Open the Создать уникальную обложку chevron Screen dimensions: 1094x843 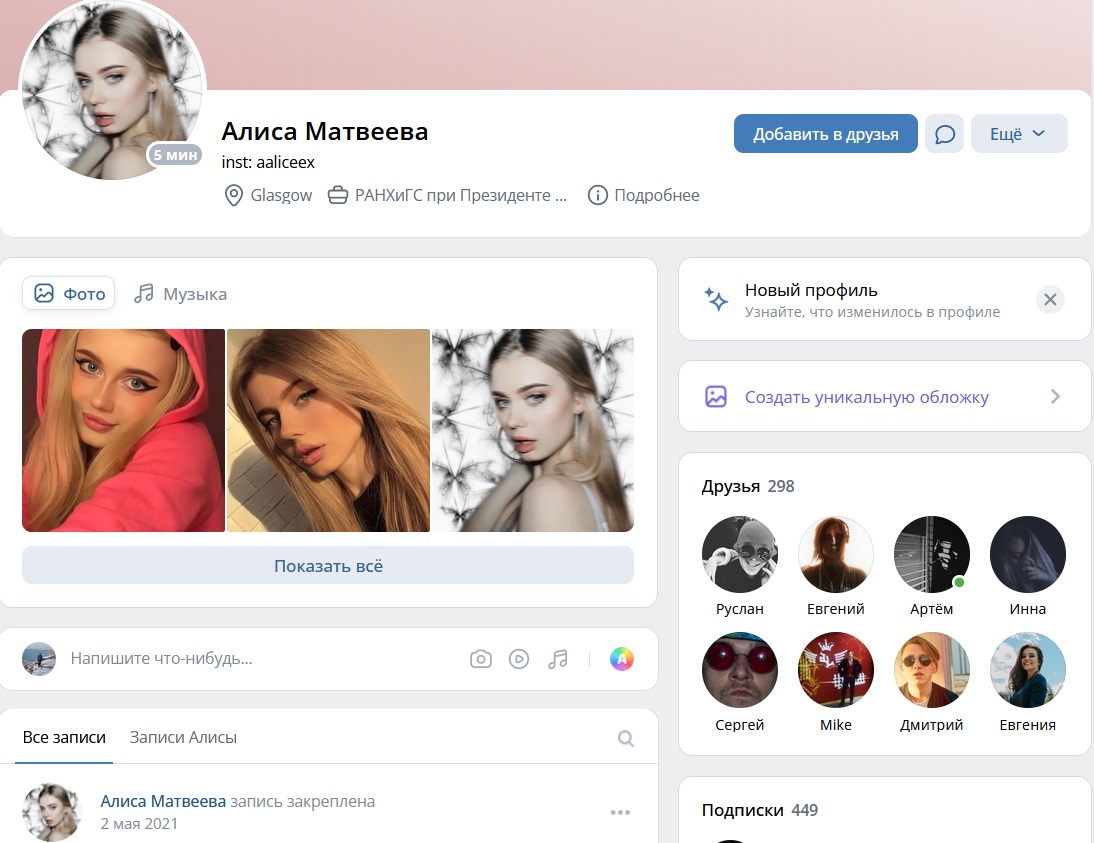tap(1055, 396)
